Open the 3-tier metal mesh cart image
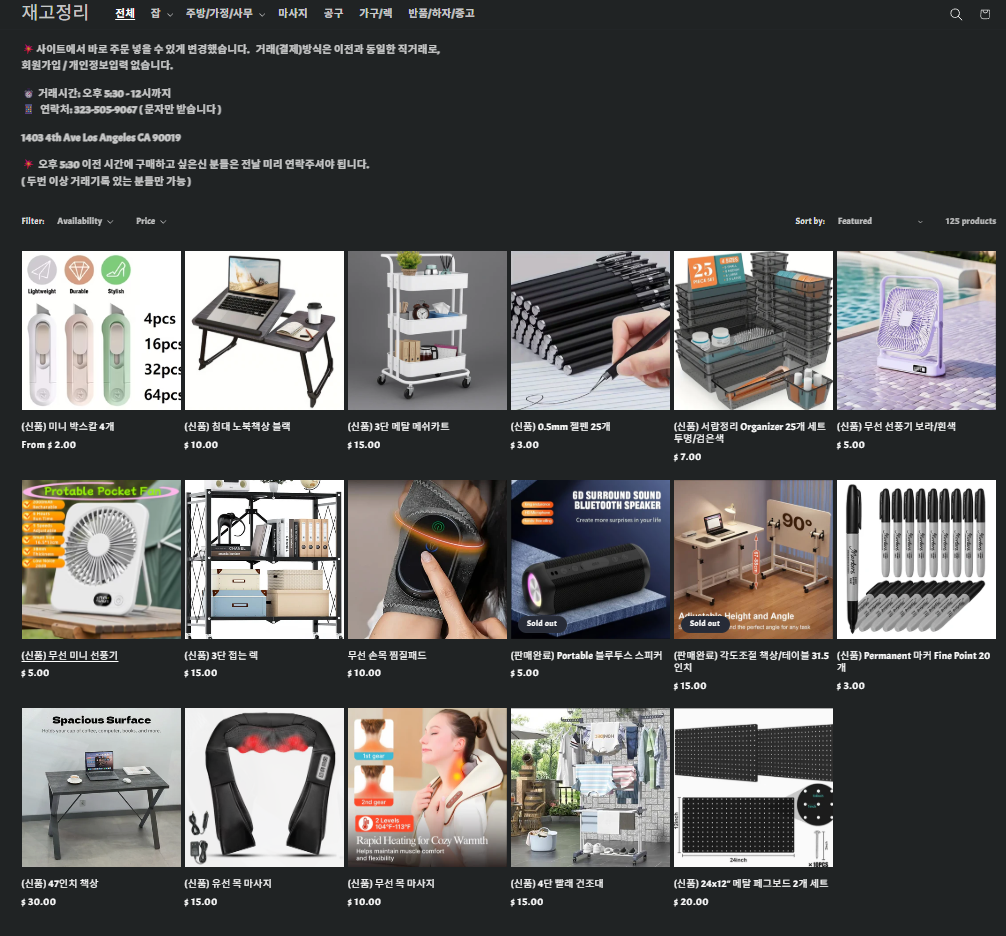 (427, 330)
